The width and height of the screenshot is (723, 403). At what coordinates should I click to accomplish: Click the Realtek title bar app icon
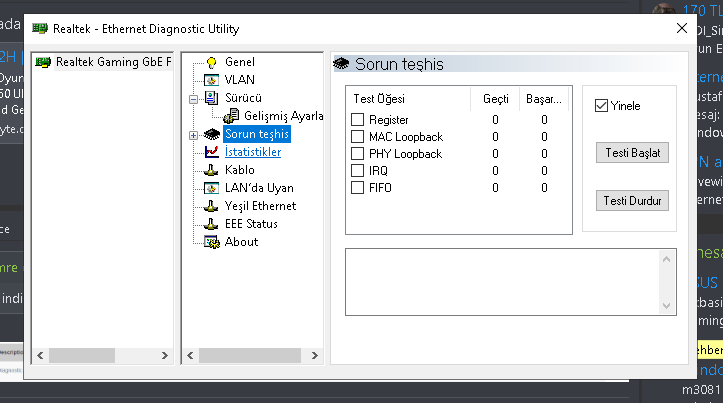[x=40, y=29]
